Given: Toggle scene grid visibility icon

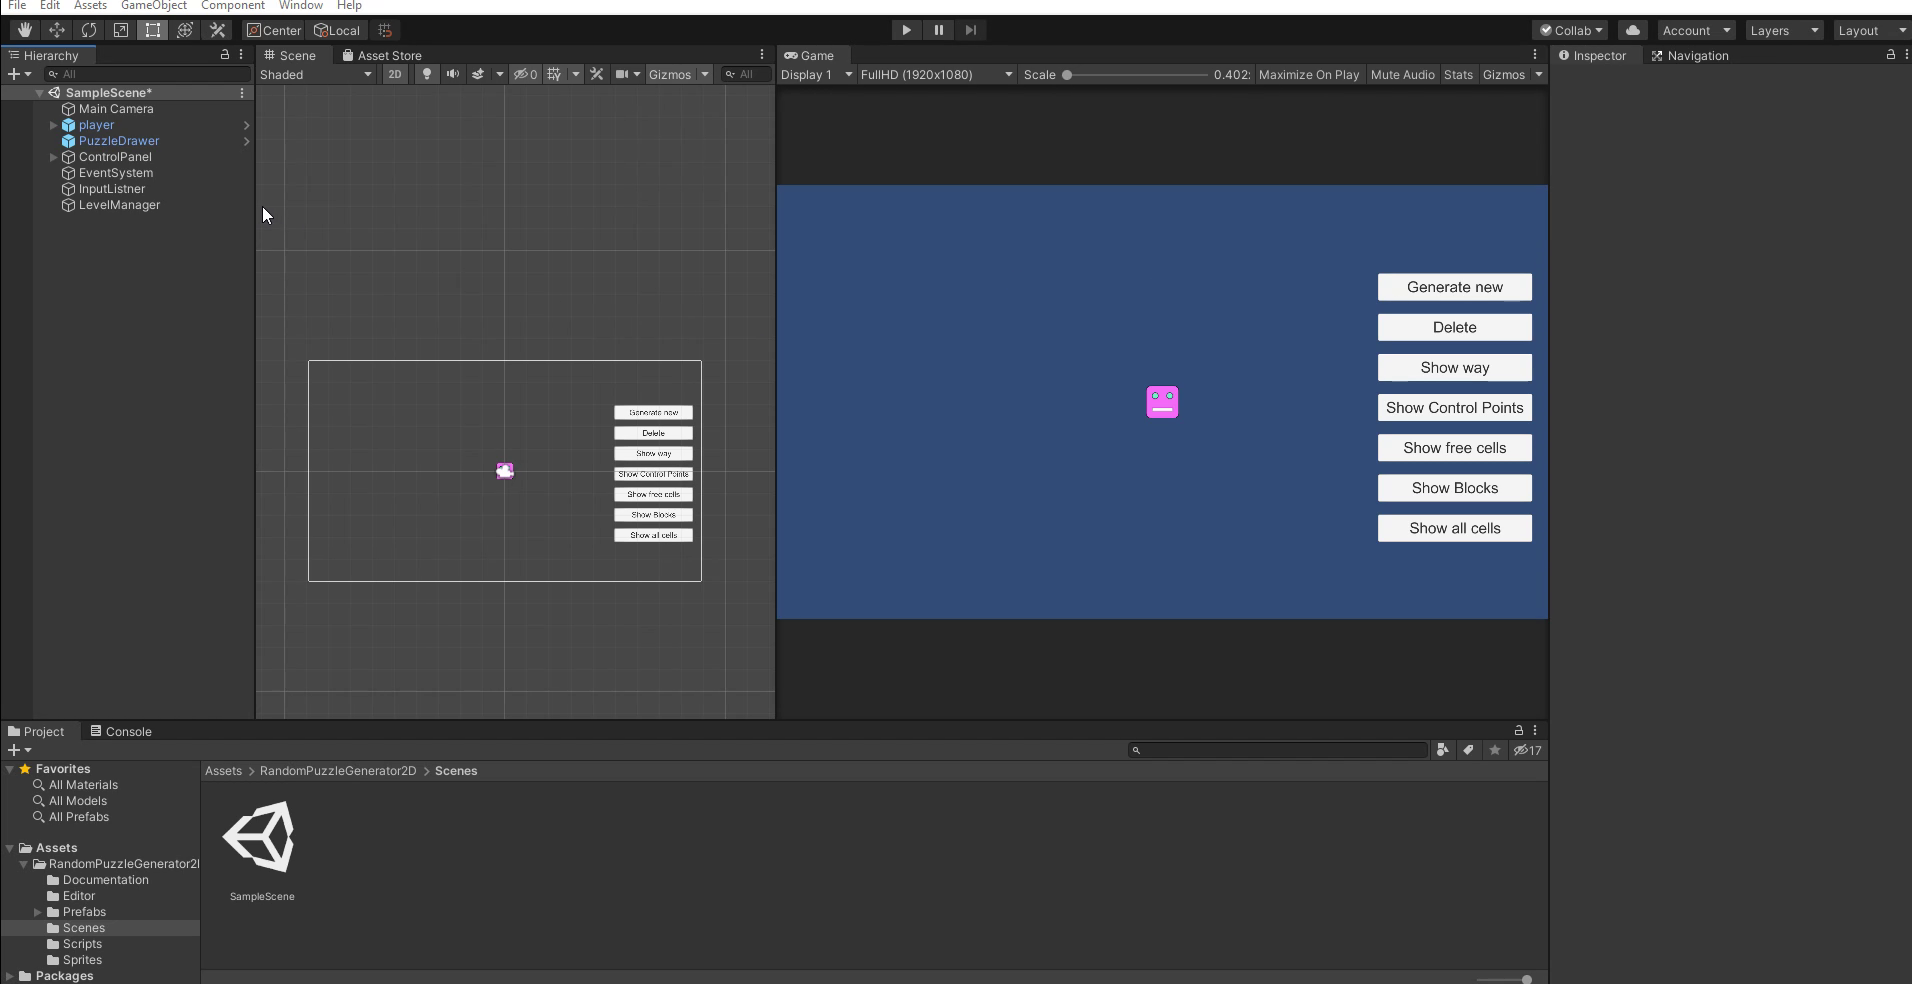Looking at the screenshot, I should (x=554, y=74).
